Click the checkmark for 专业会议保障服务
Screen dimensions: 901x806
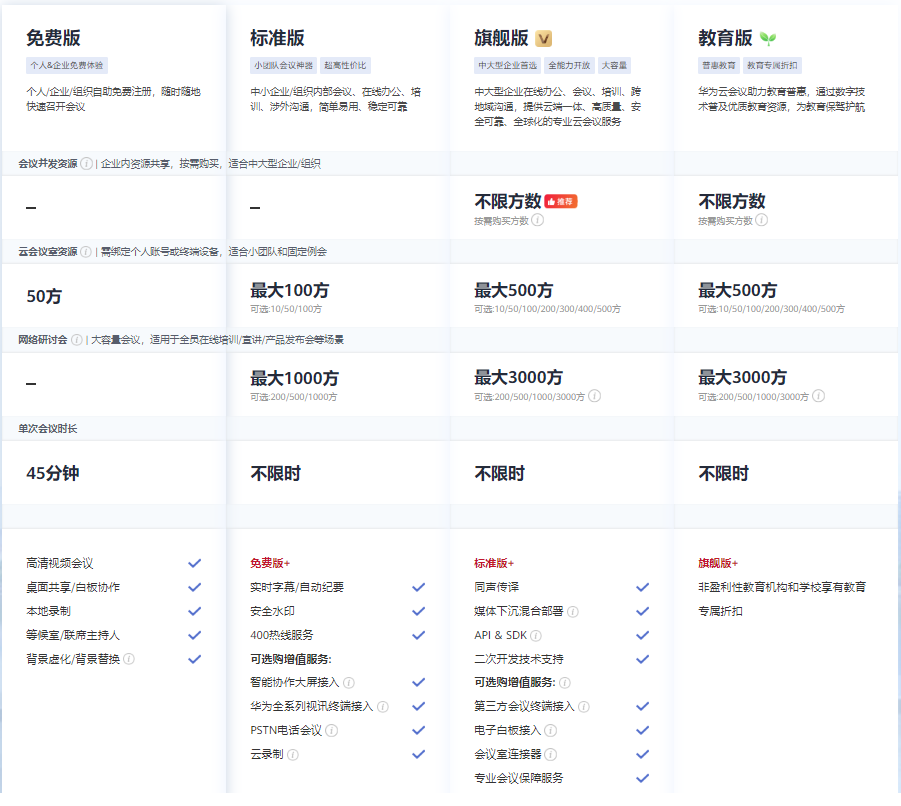coord(642,778)
